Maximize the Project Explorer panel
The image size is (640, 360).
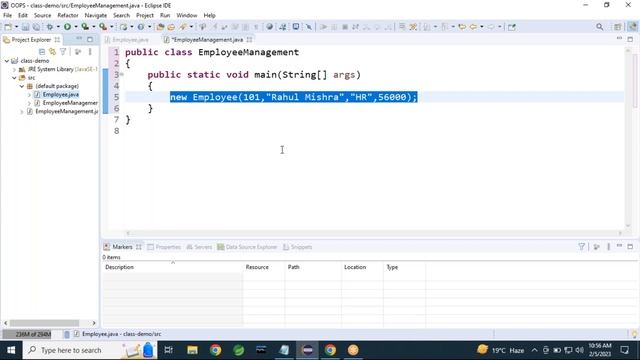tap(90, 40)
